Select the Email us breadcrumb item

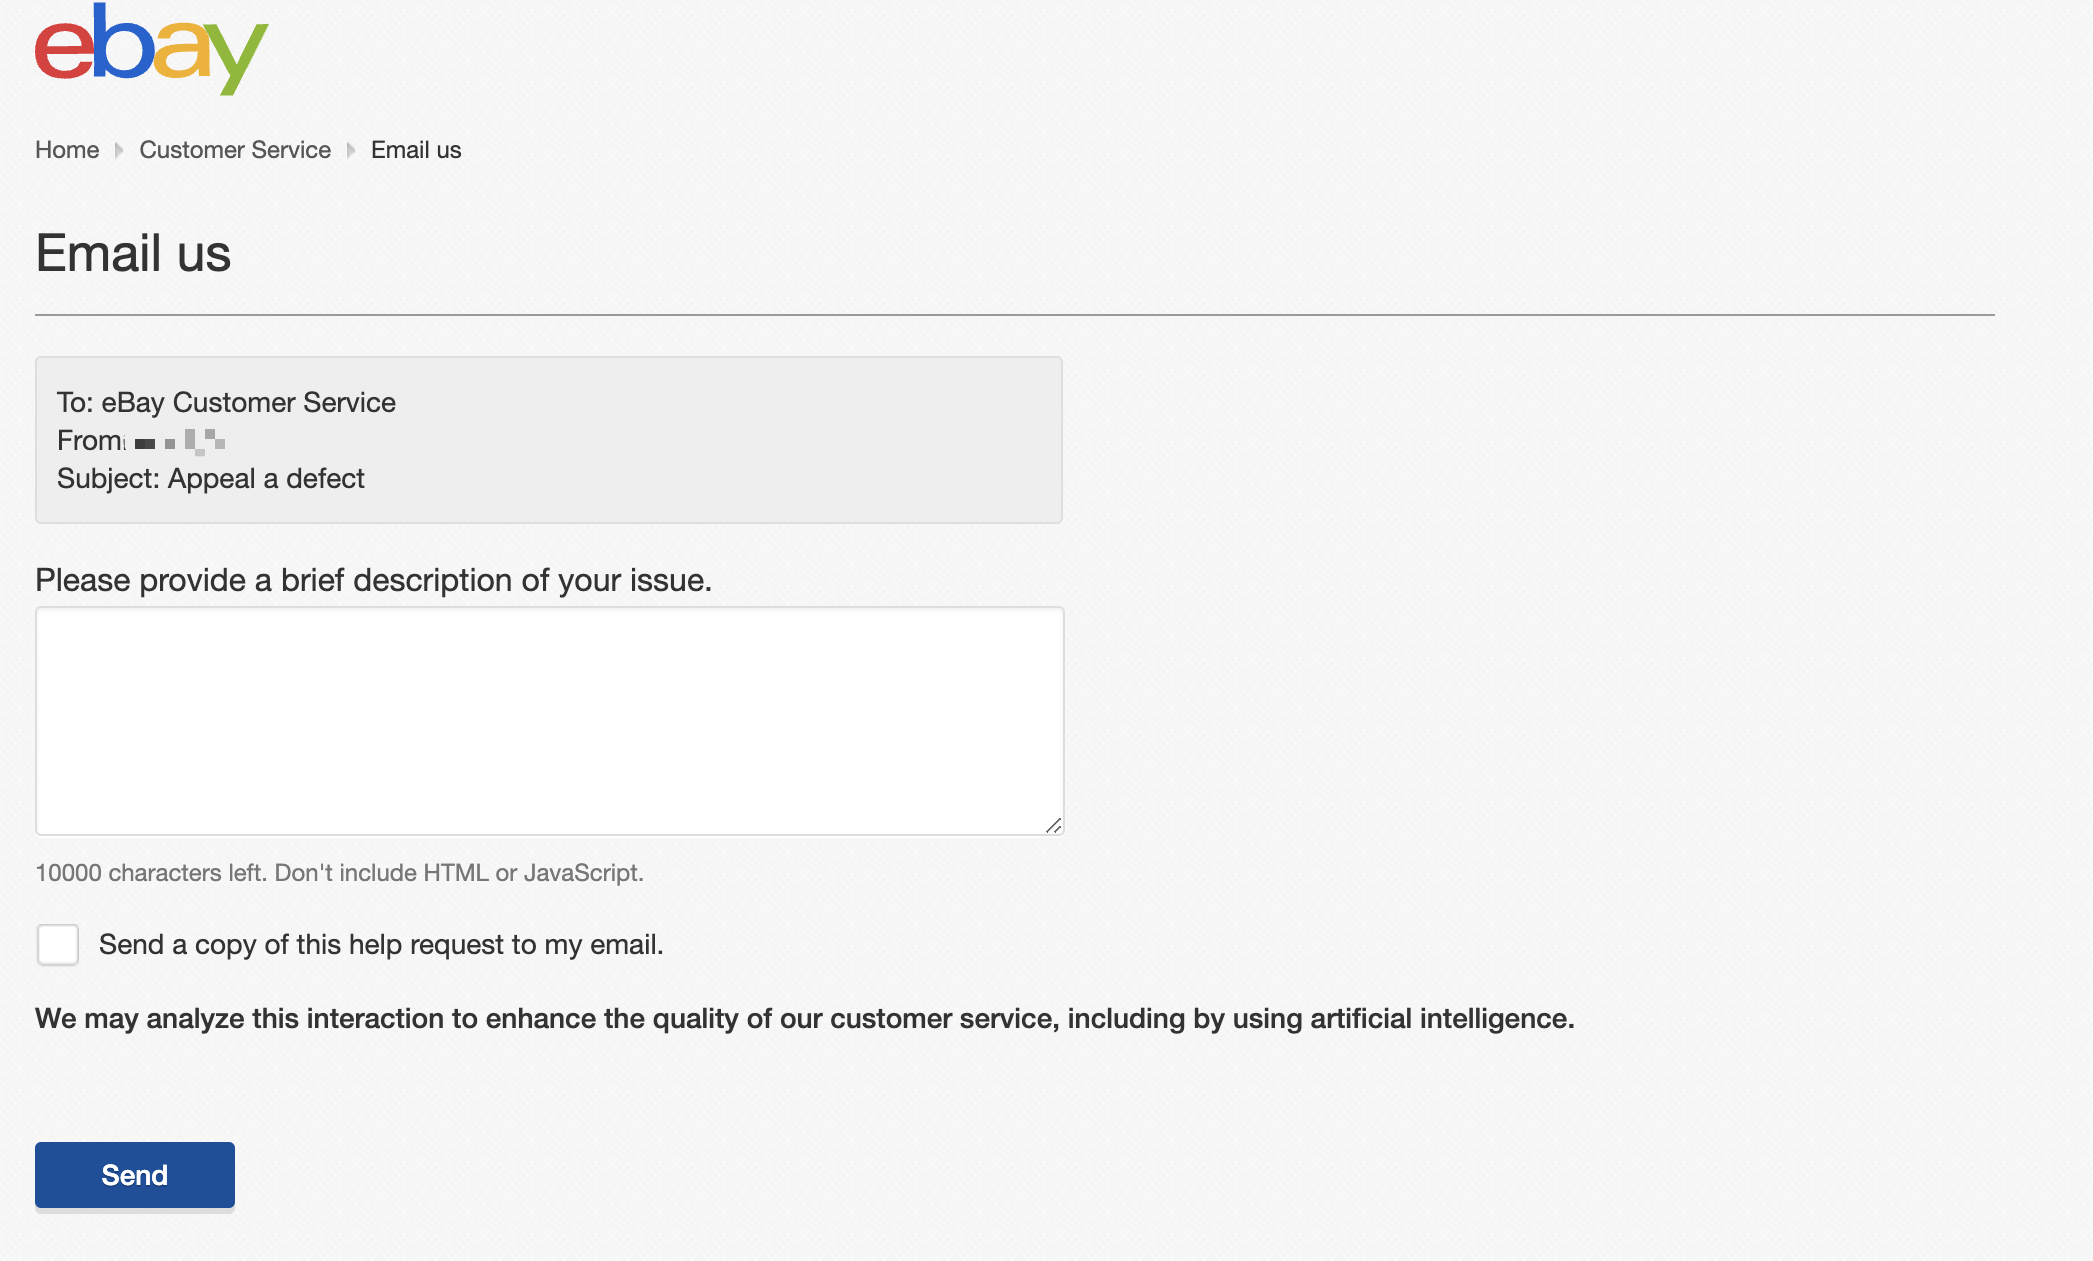click(416, 150)
